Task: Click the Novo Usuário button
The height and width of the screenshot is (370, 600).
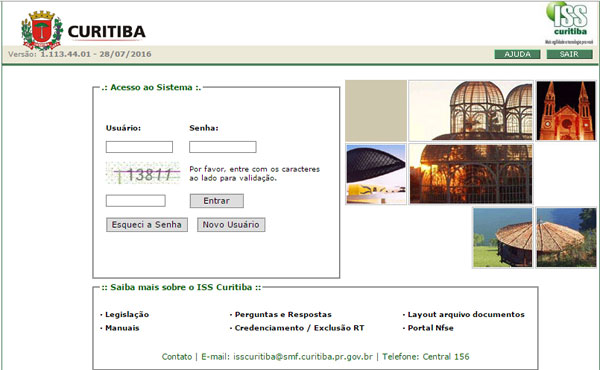Action: (231, 225)
